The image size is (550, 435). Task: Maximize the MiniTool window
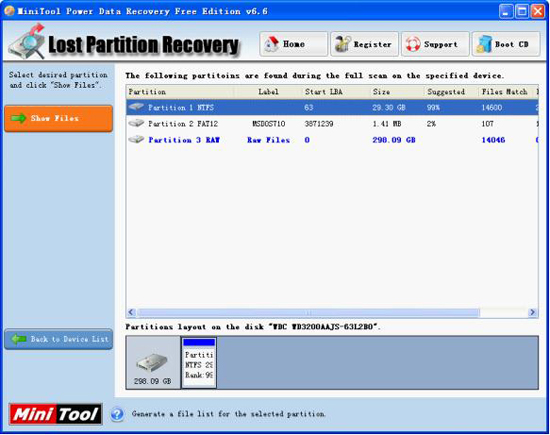tap(522, 12)
